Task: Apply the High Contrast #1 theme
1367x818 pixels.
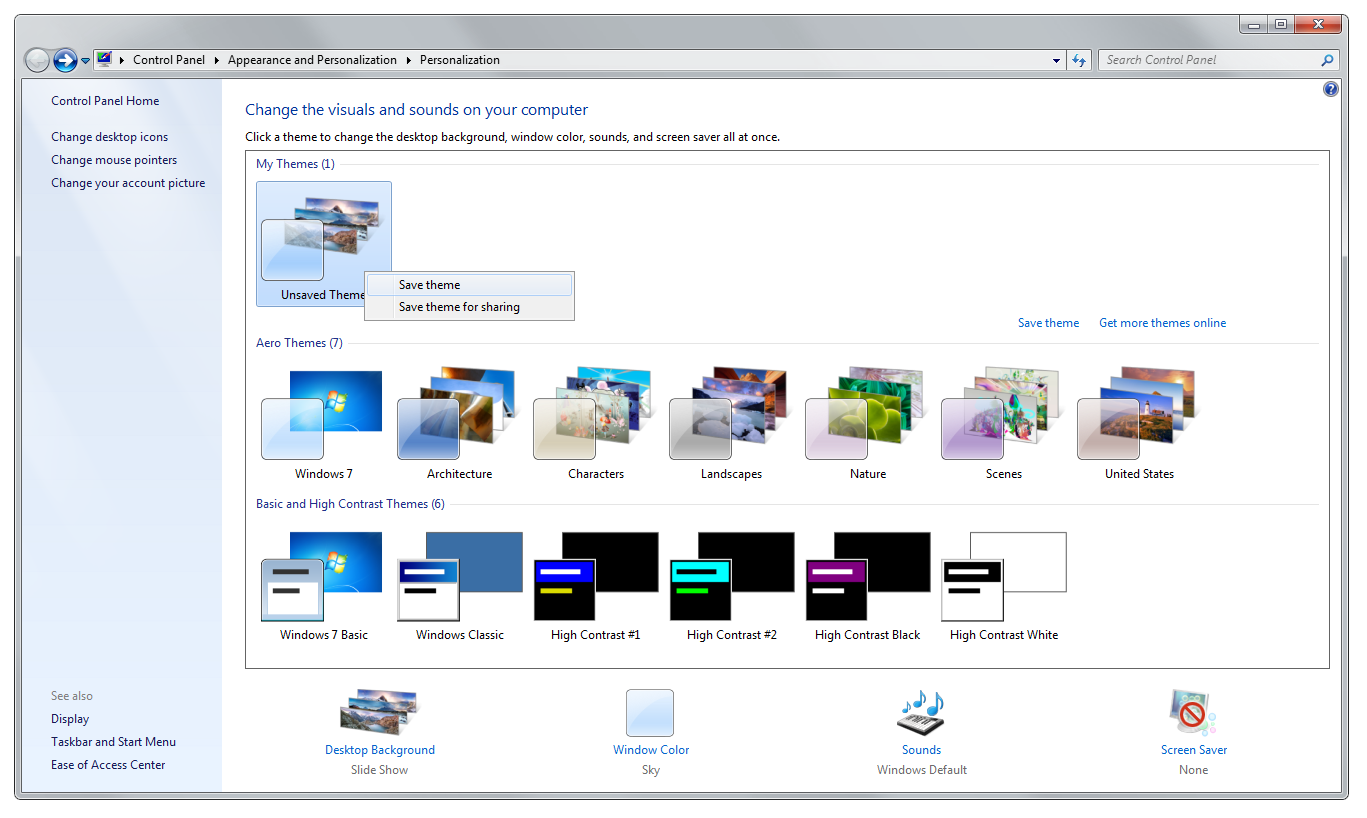Action: click(595, 585)
